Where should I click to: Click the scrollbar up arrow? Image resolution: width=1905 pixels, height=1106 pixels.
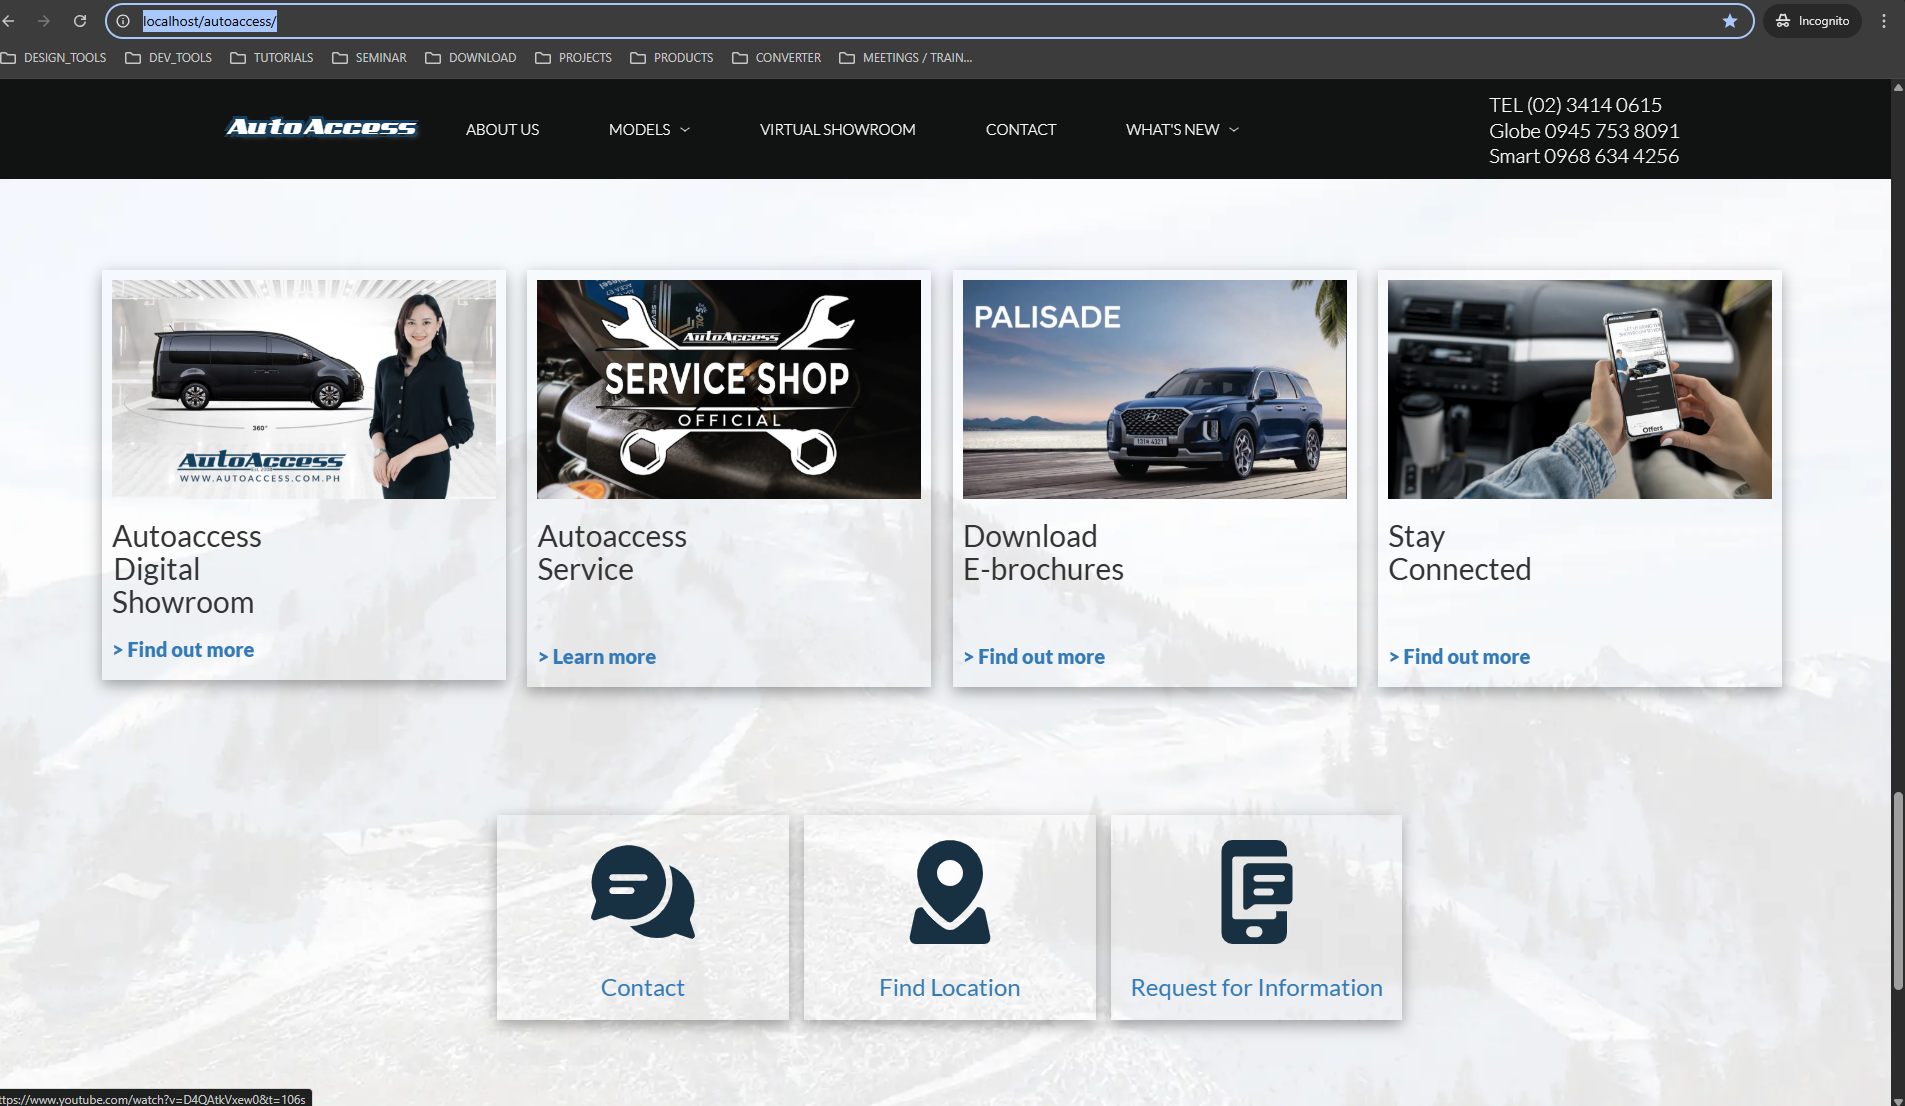(x=1898, y=87)
